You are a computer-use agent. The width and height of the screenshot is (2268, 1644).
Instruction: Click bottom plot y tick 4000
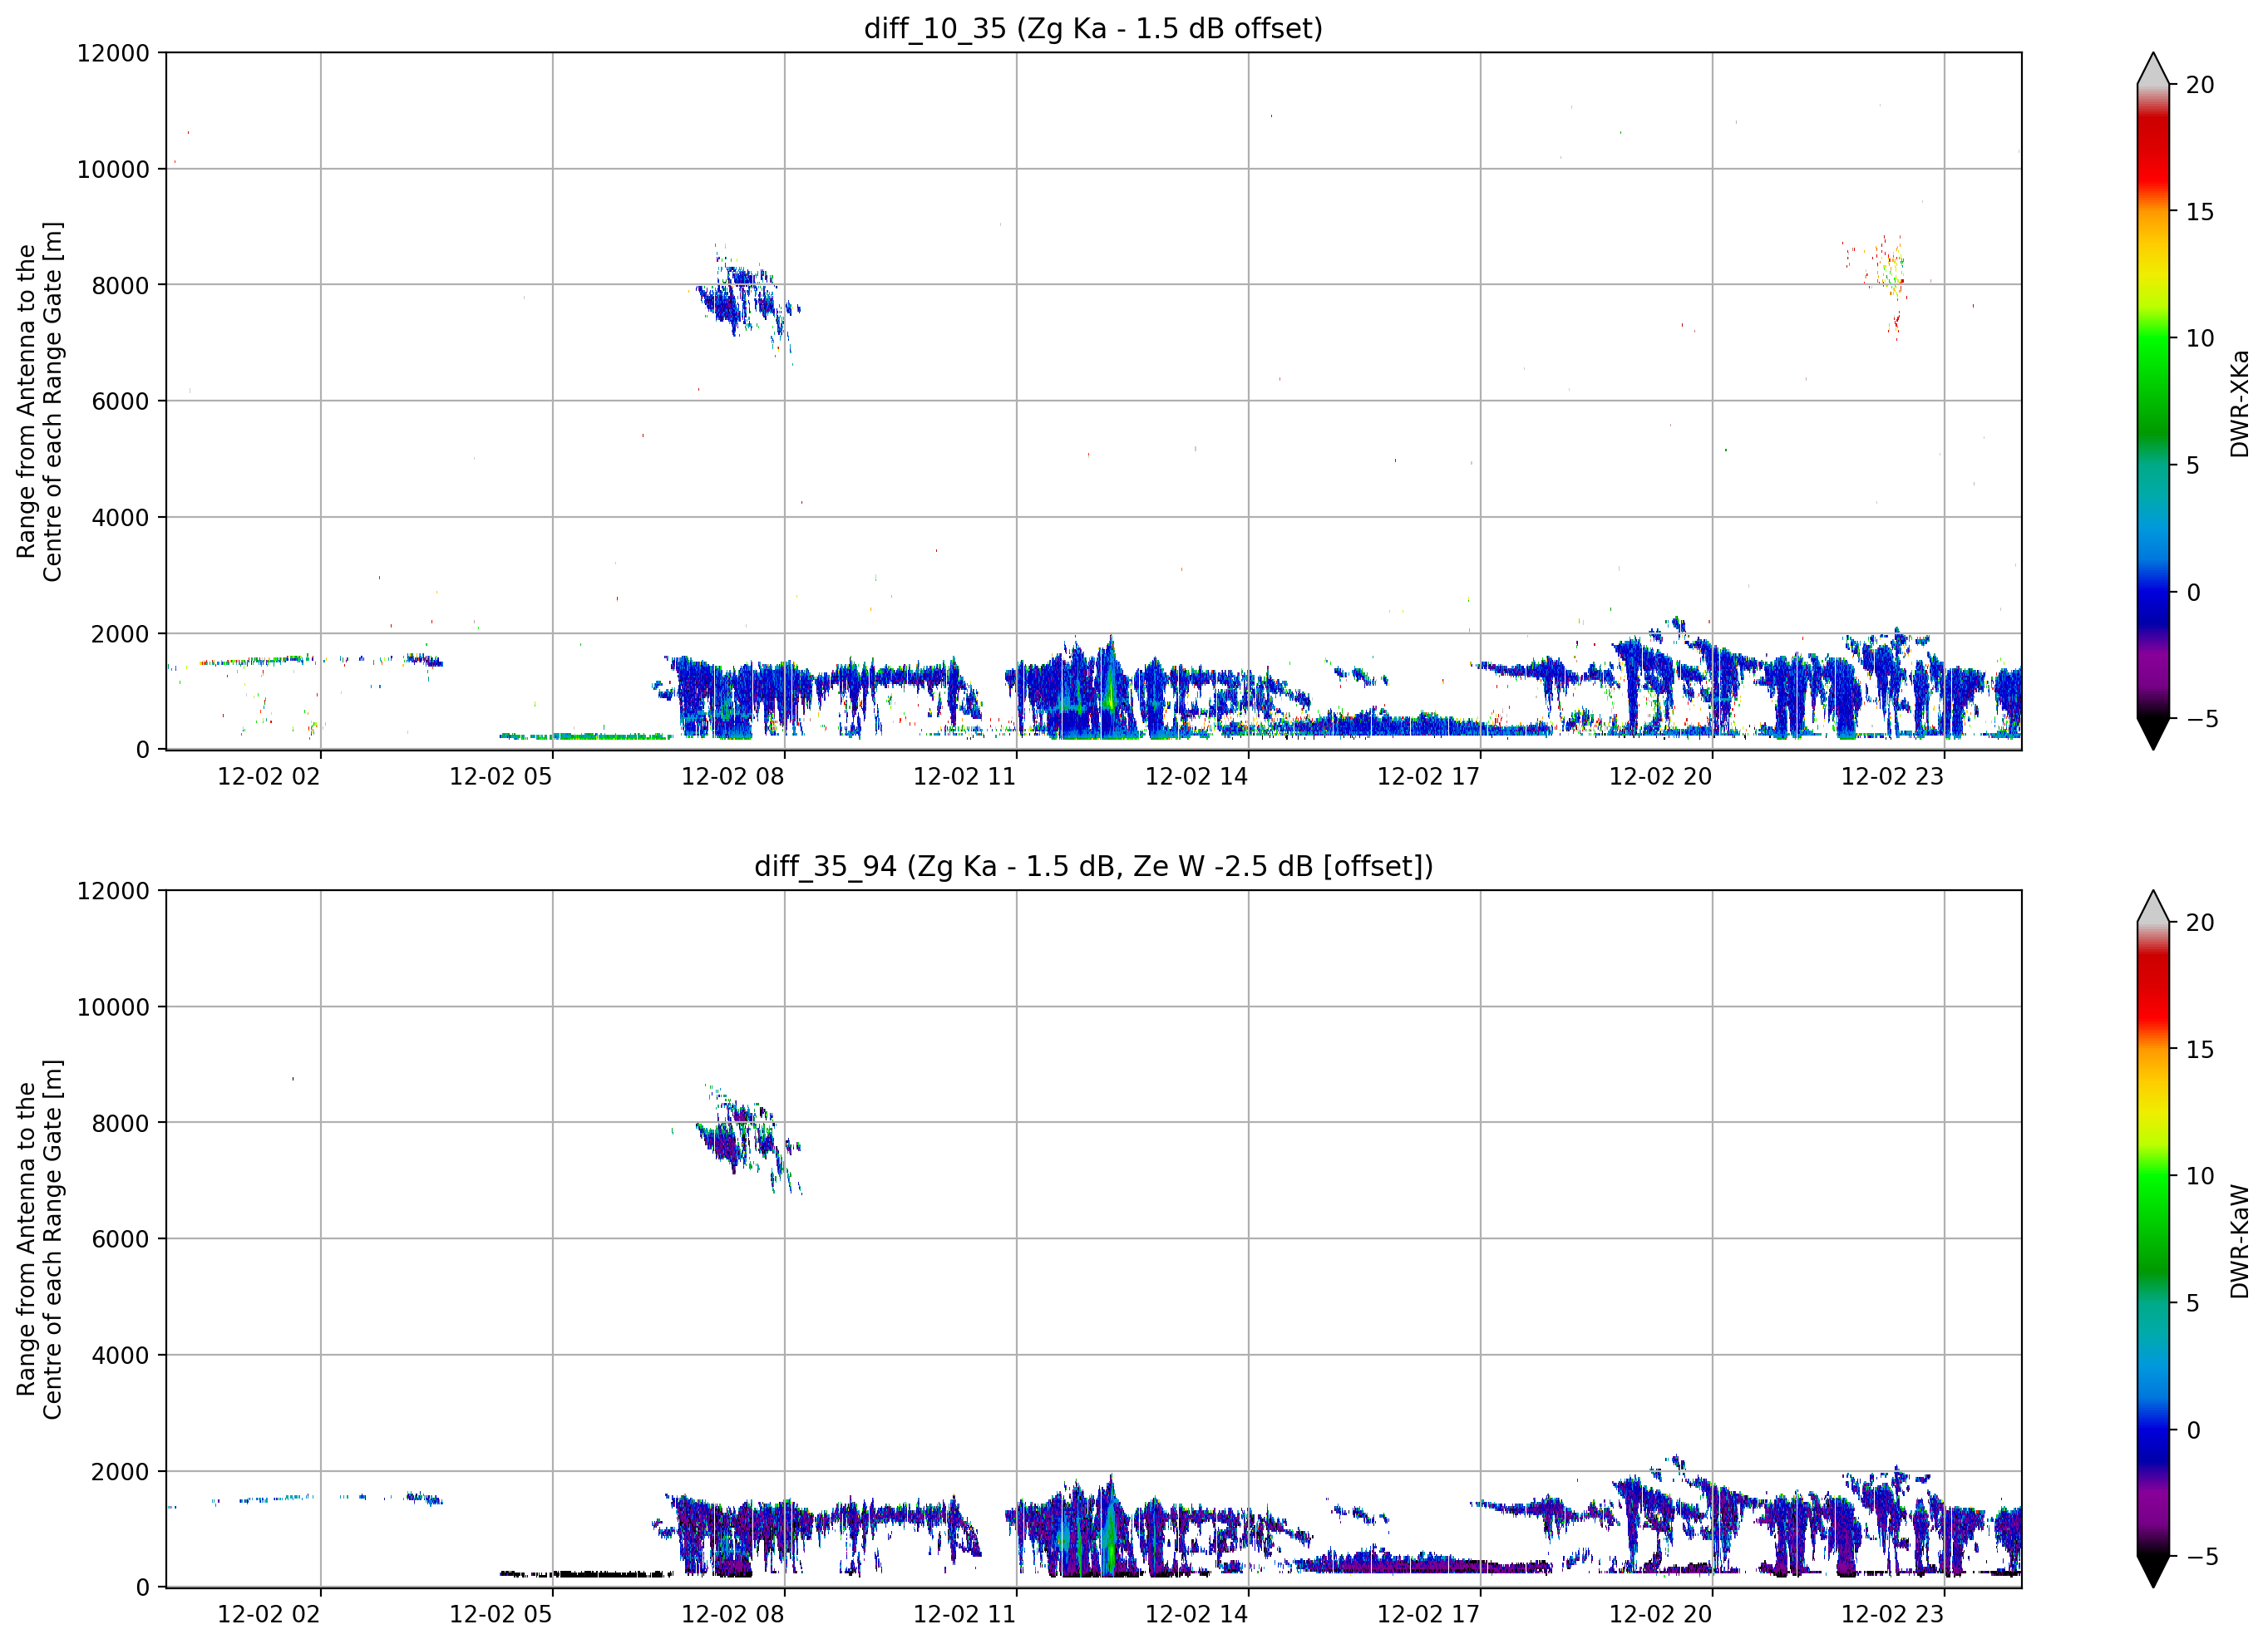point(120,1356)
